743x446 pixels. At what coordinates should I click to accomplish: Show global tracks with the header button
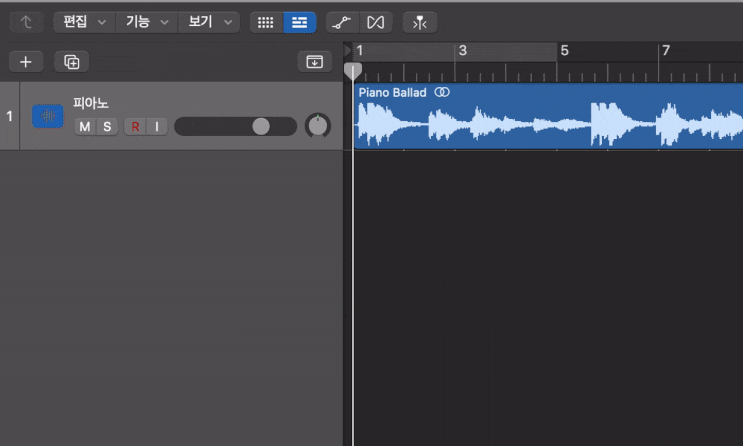point(315,62)
